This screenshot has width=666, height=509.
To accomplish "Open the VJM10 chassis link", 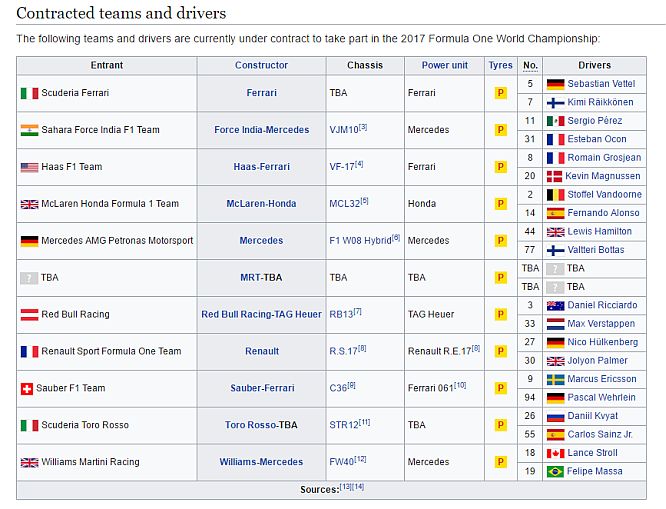I will tap(344, 130).
